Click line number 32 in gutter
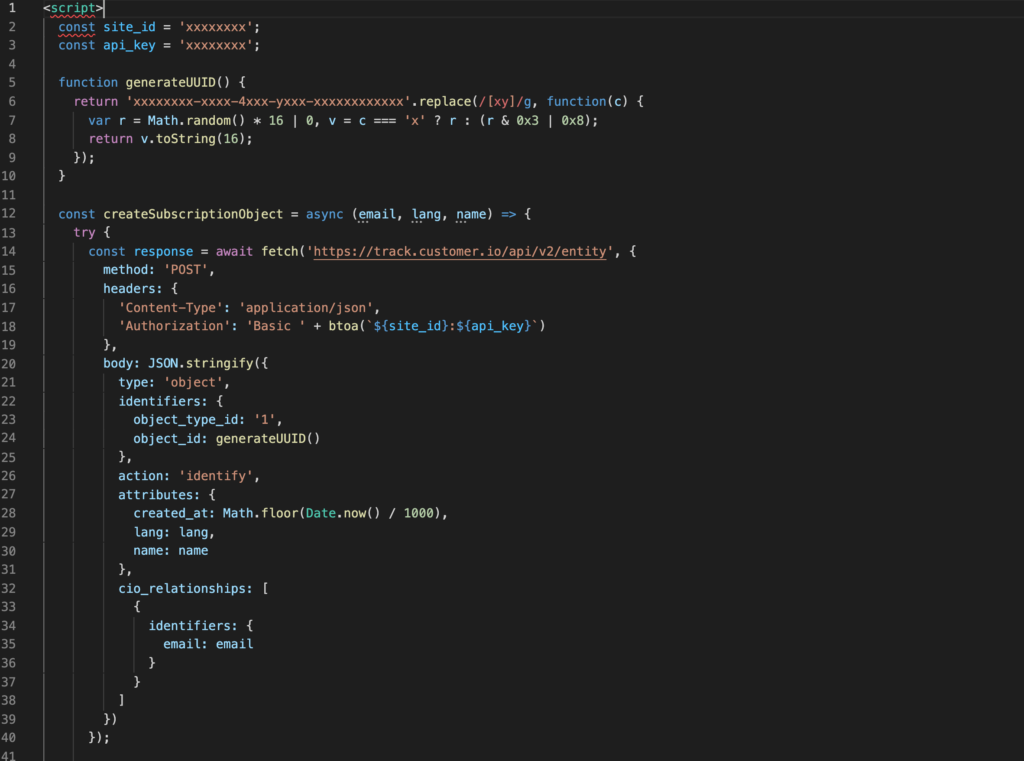This screenshot has width=1024, height=761. point(8,589)
